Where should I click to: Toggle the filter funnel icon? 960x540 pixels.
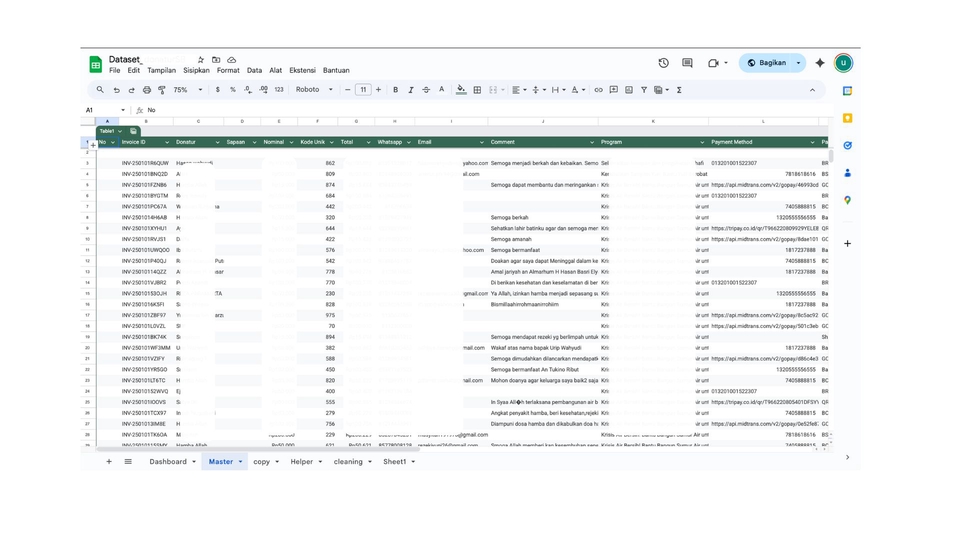point(644,90)
